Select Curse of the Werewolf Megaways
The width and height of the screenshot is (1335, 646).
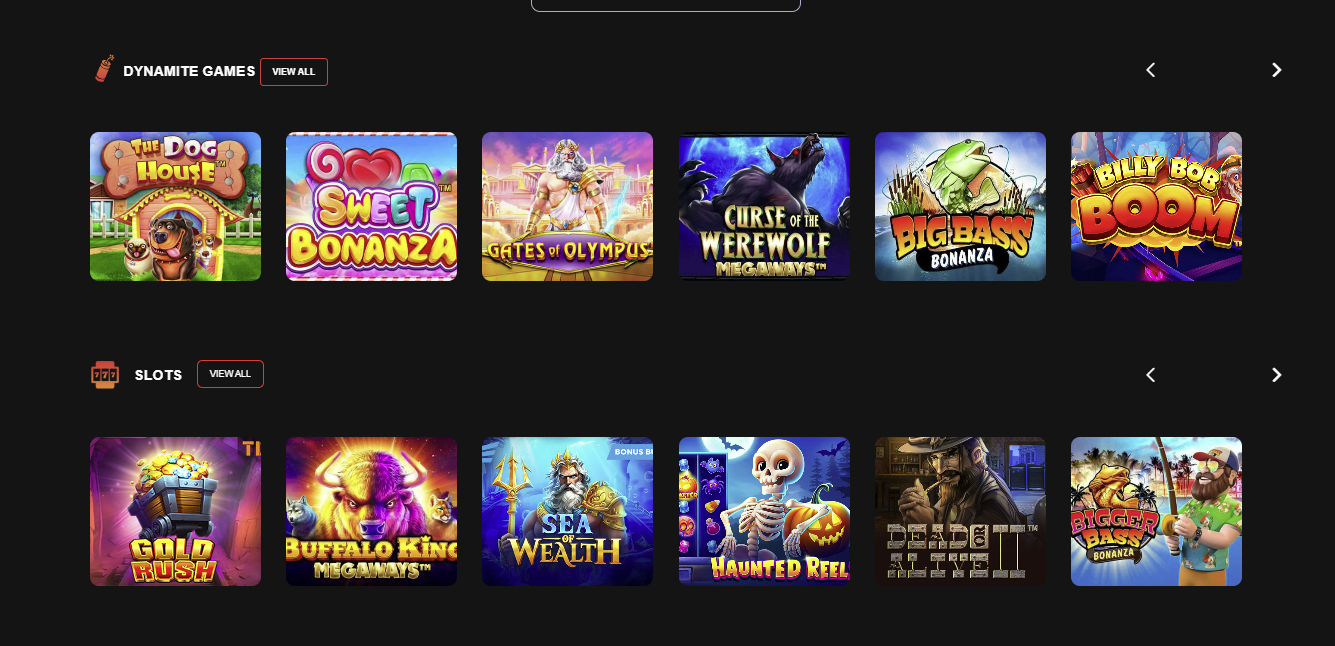click(764, 207)
